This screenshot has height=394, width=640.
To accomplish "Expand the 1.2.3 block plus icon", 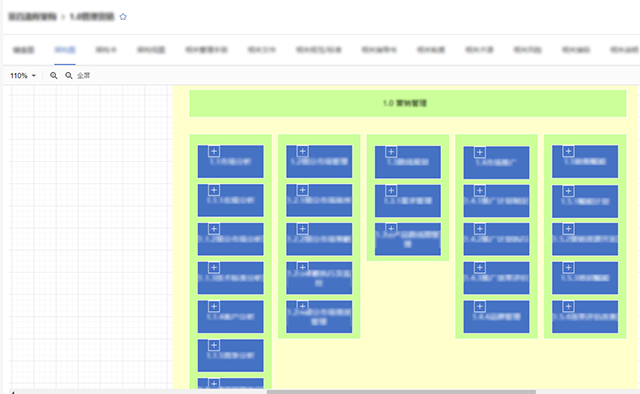I will coord(302,267).
